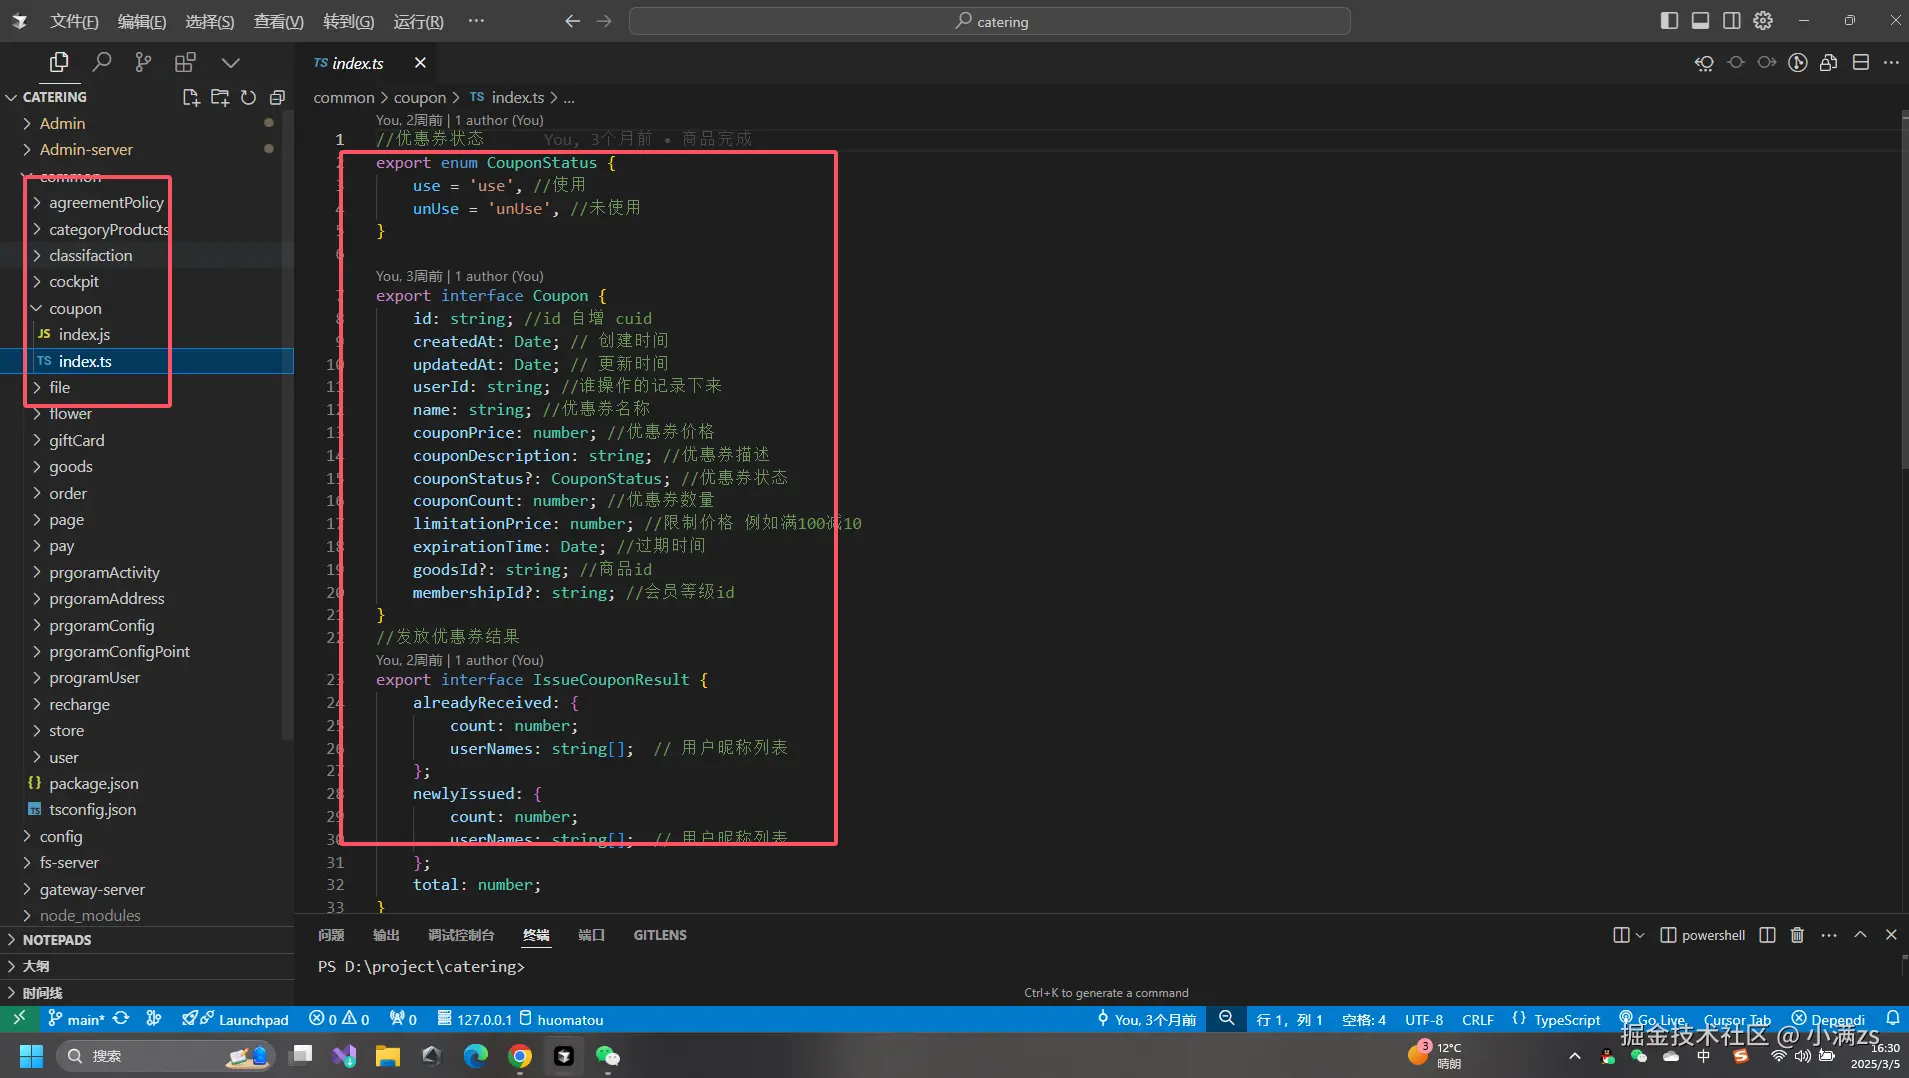Go back in navigation history
This screenshot has height=1078, width=1909.
(572, 21)
